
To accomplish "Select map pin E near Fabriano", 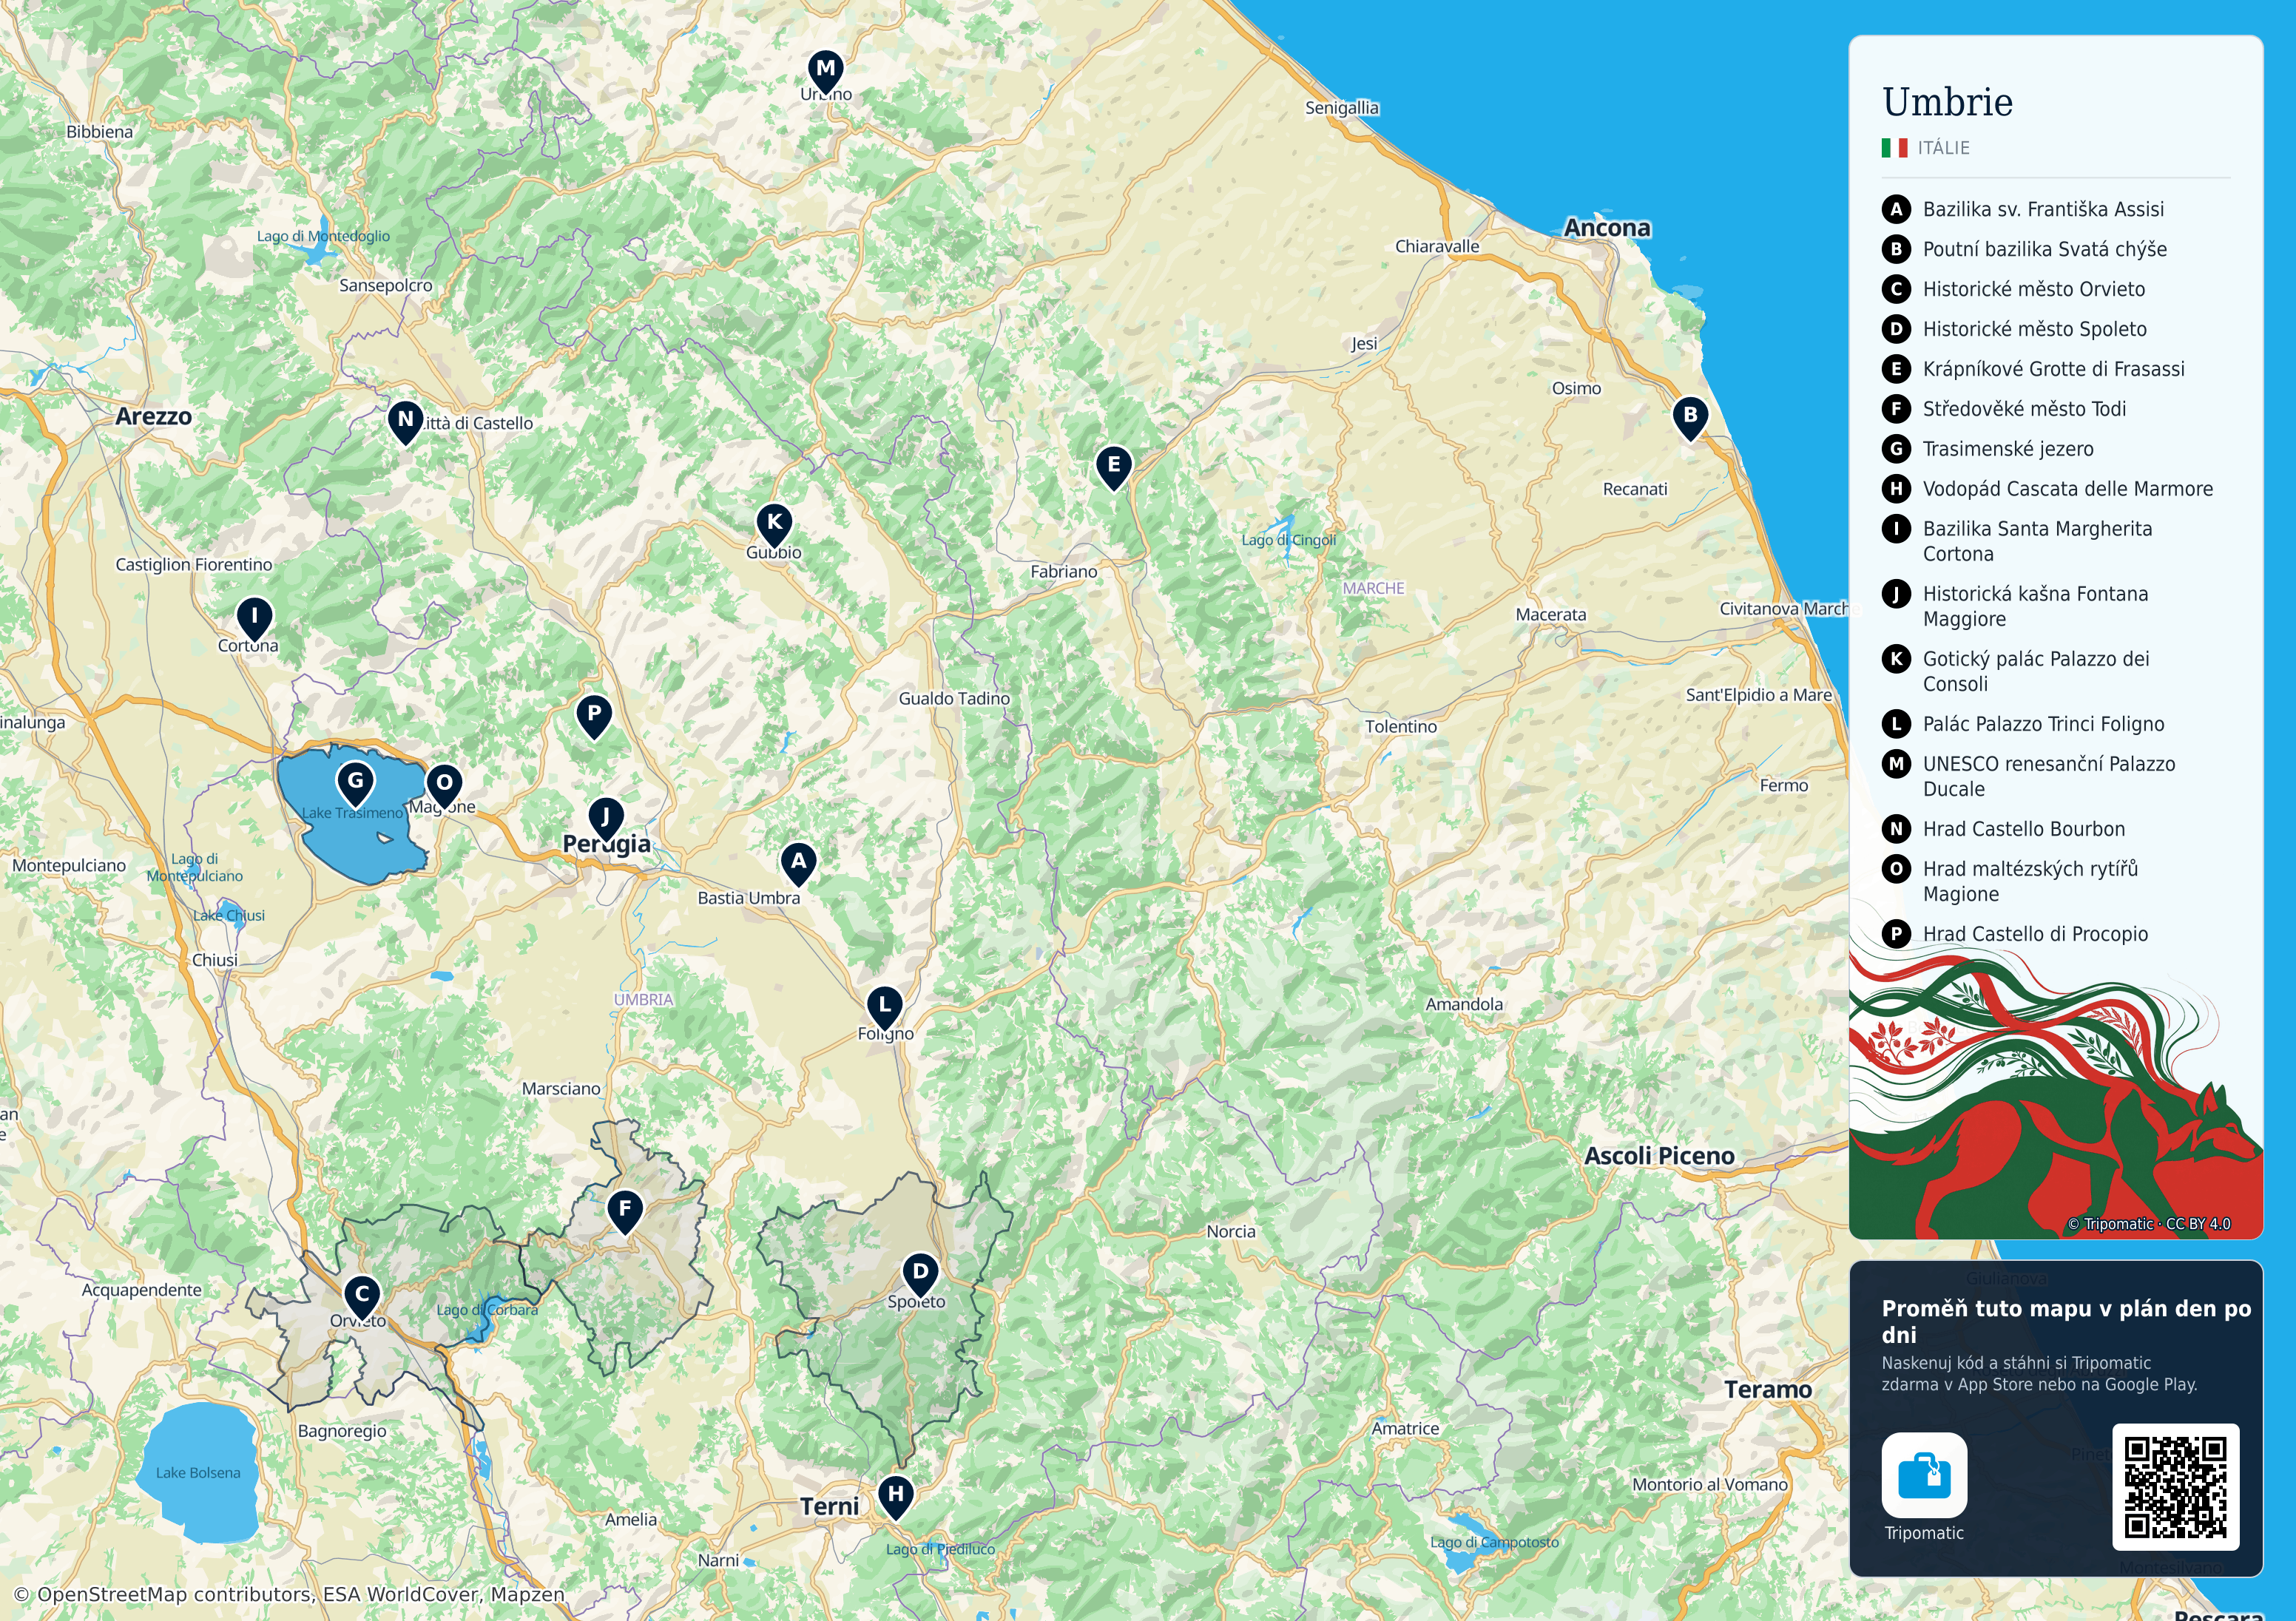I will click(1113, 468).
